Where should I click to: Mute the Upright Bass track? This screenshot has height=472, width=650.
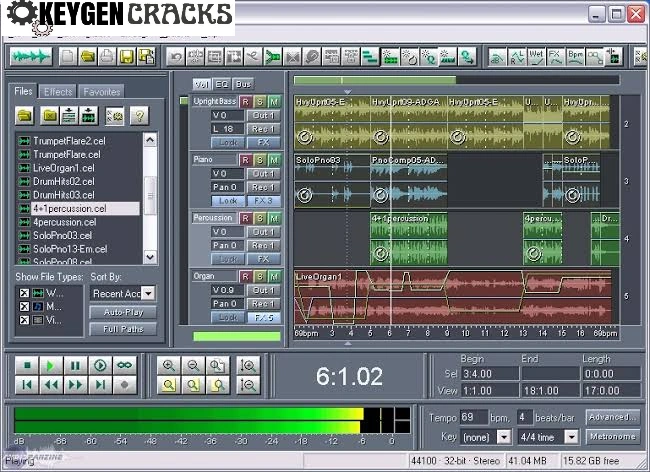point(274,101)
